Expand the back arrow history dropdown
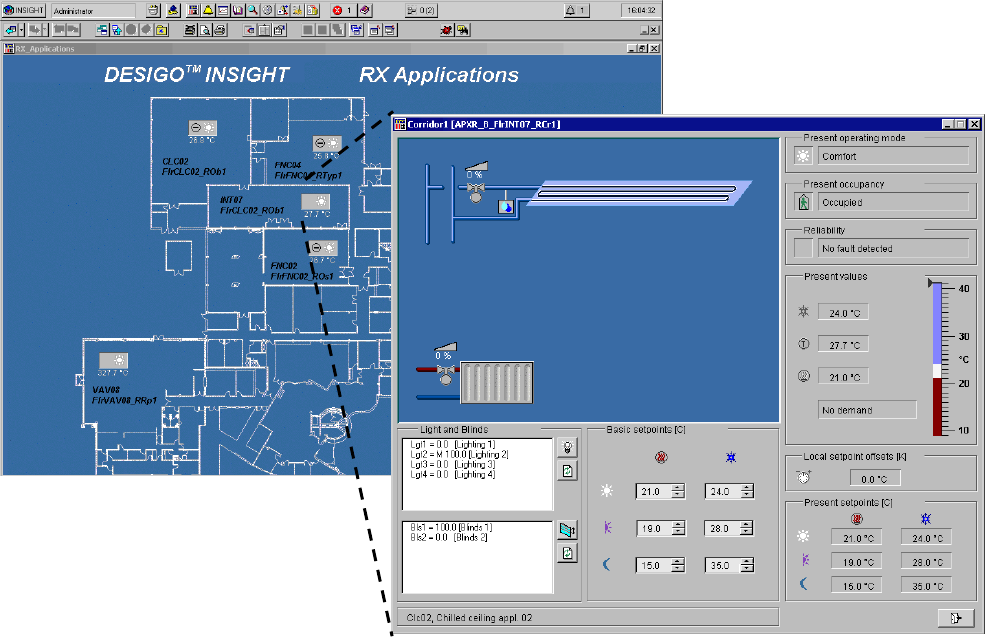 (x=21, y=30)
